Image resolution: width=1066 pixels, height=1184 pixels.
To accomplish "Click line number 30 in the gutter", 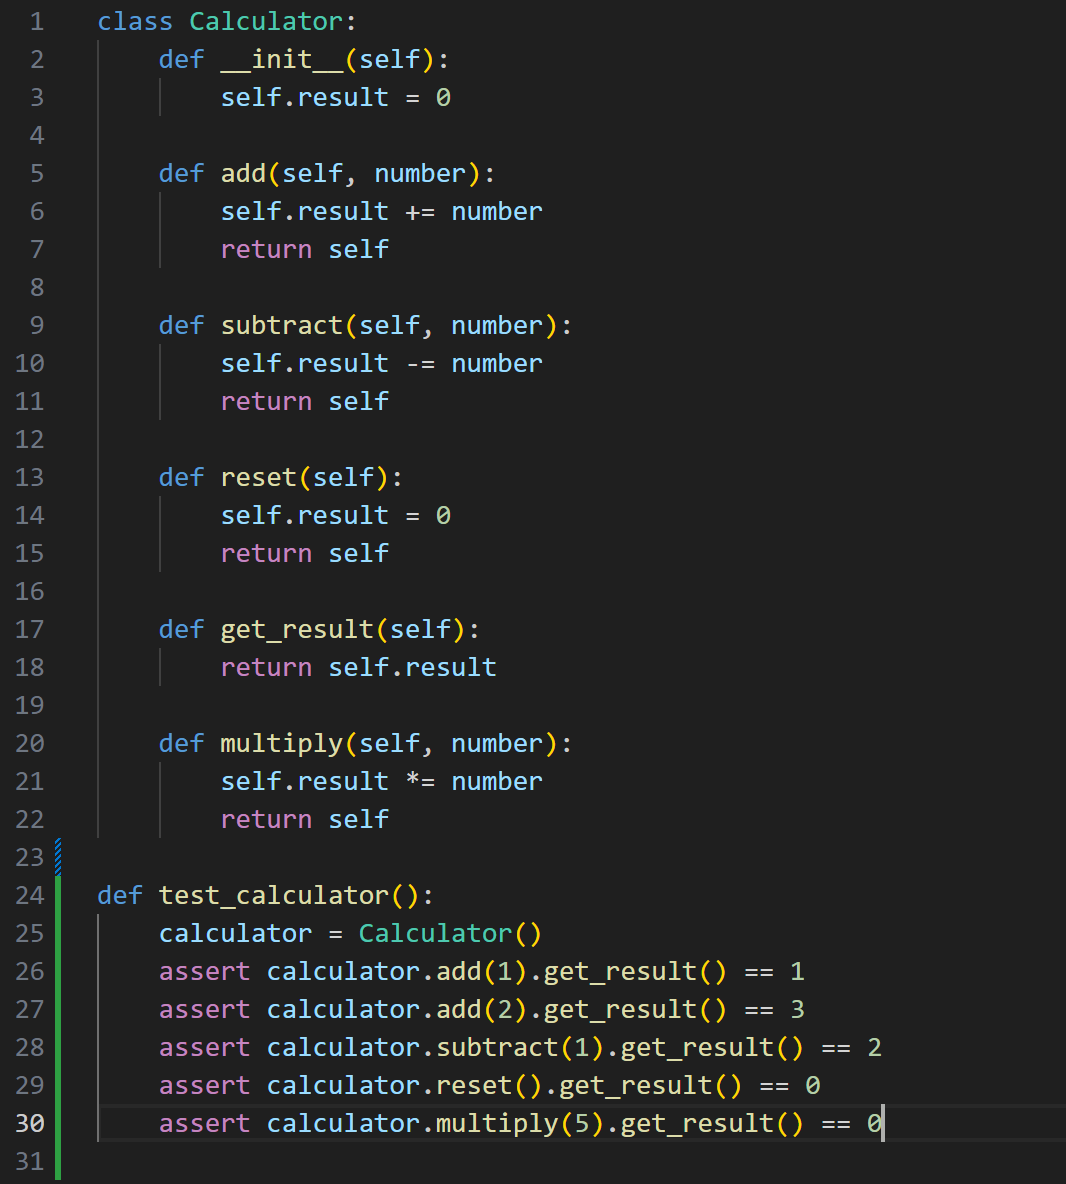I will point(30,1123).
